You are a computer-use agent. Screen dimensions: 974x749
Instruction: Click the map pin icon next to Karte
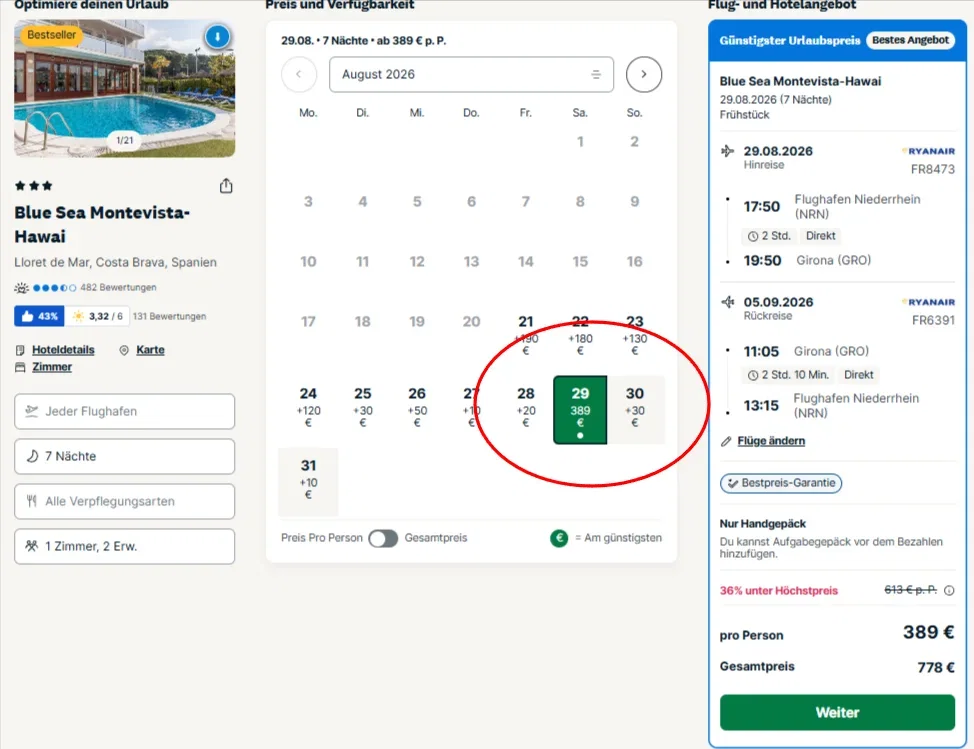124,350
